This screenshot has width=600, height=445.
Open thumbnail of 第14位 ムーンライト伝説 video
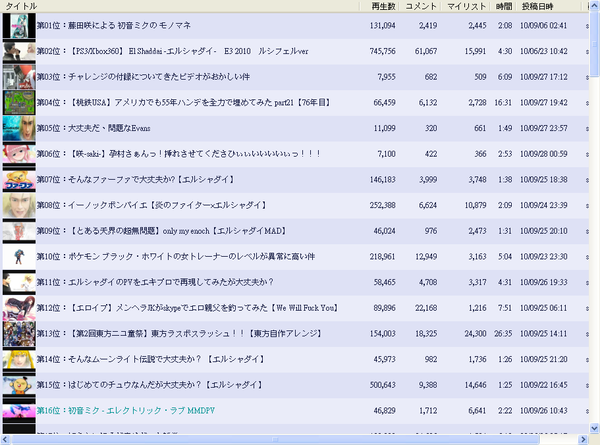(19, 359)
